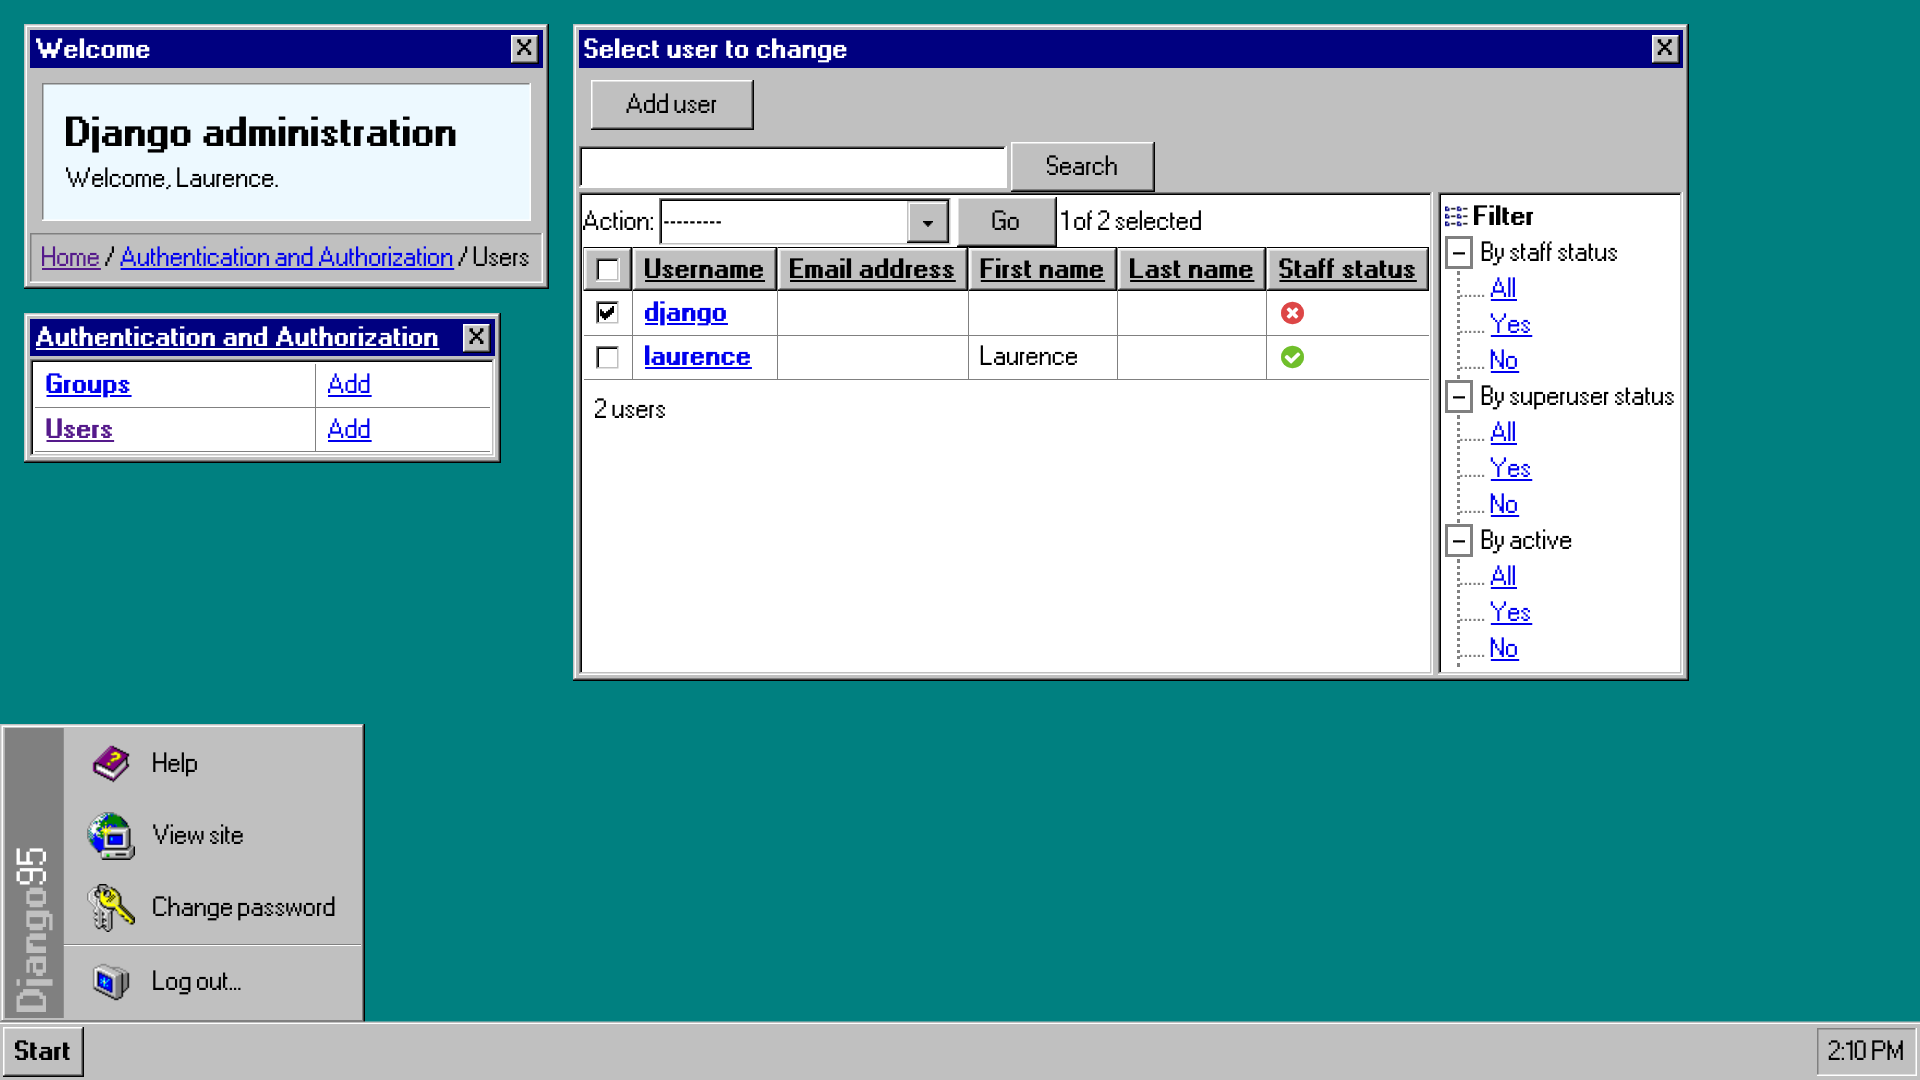Uncheck the django user checkbox
The image size is (1920, 1080).
[x=607, y=313]
